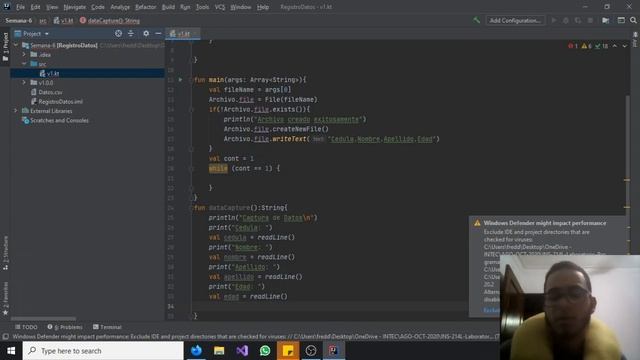Open Project Structure icon in toolbar
Image resolution: width=640 pixels, height=360 pixels.
(x=606, y=20)
